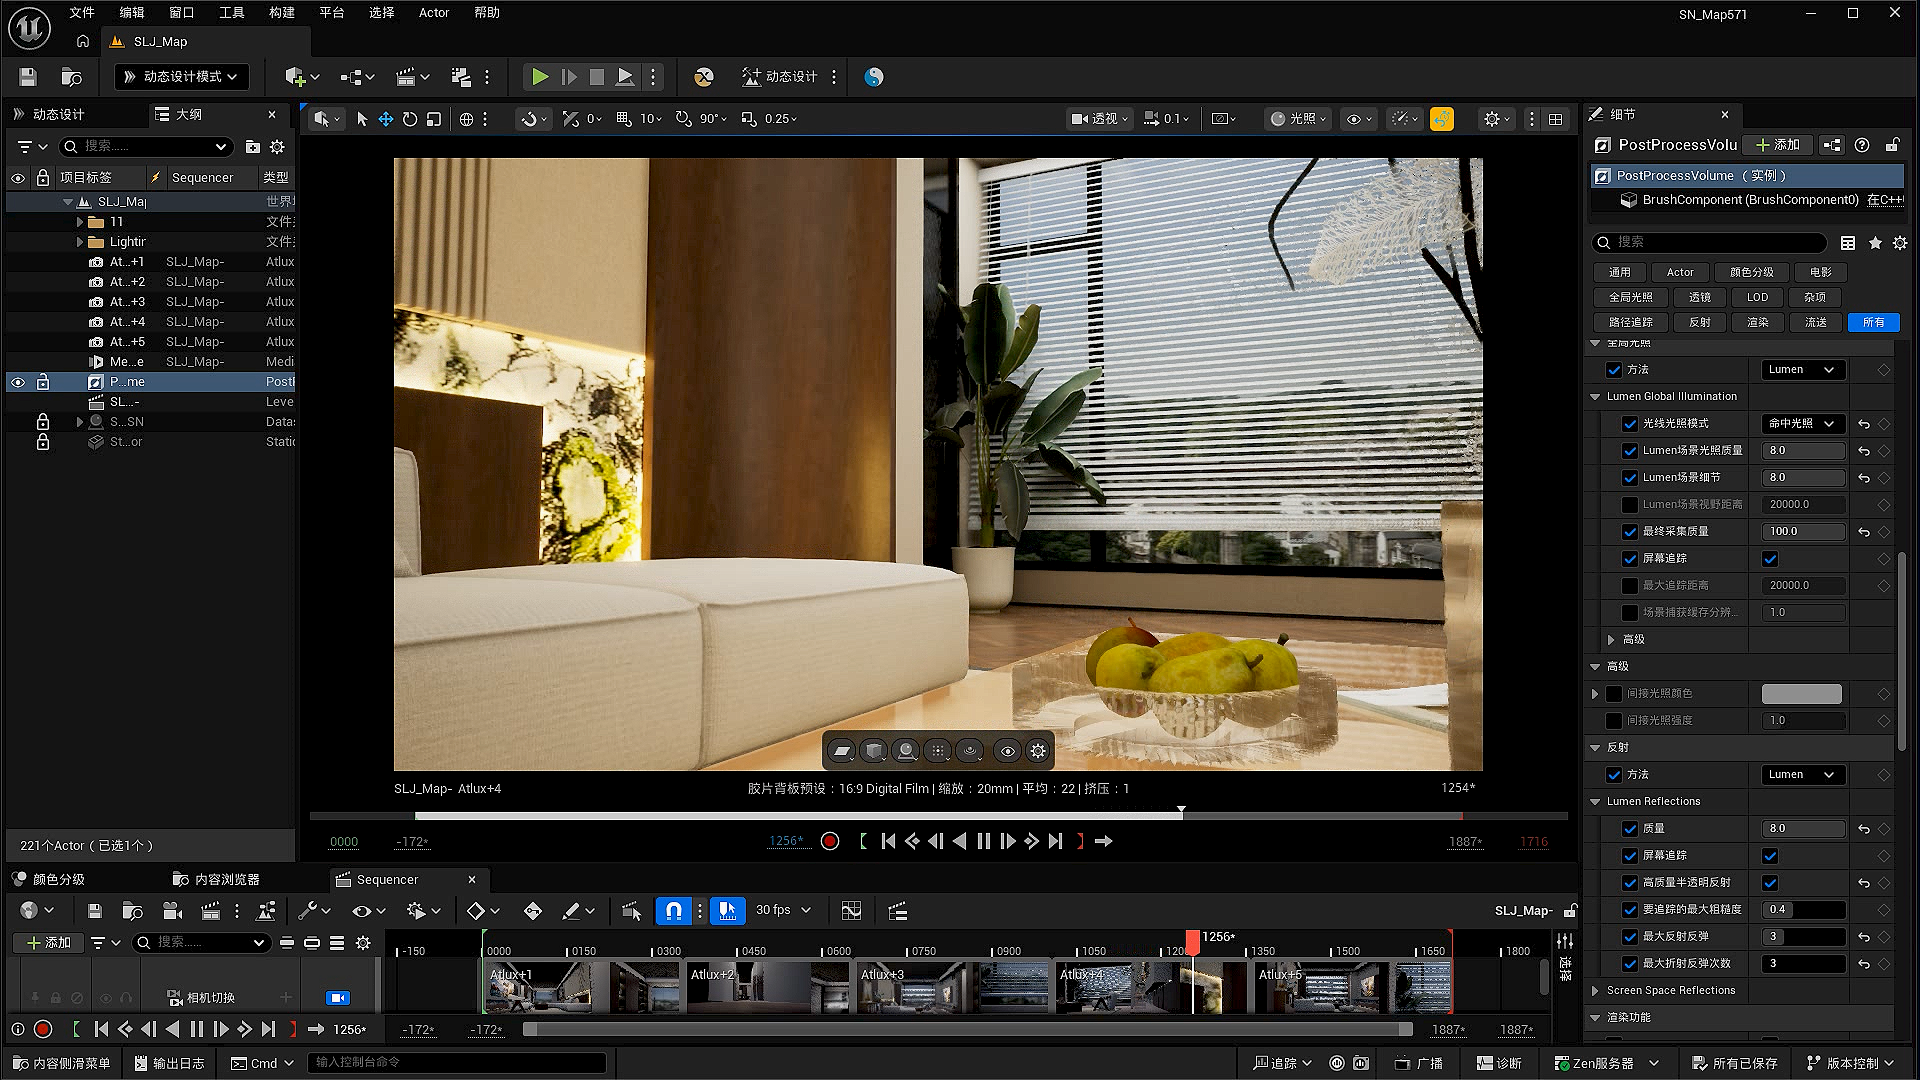
Task: Select the 路径追踪 filter button
Action: [1630, 322]
